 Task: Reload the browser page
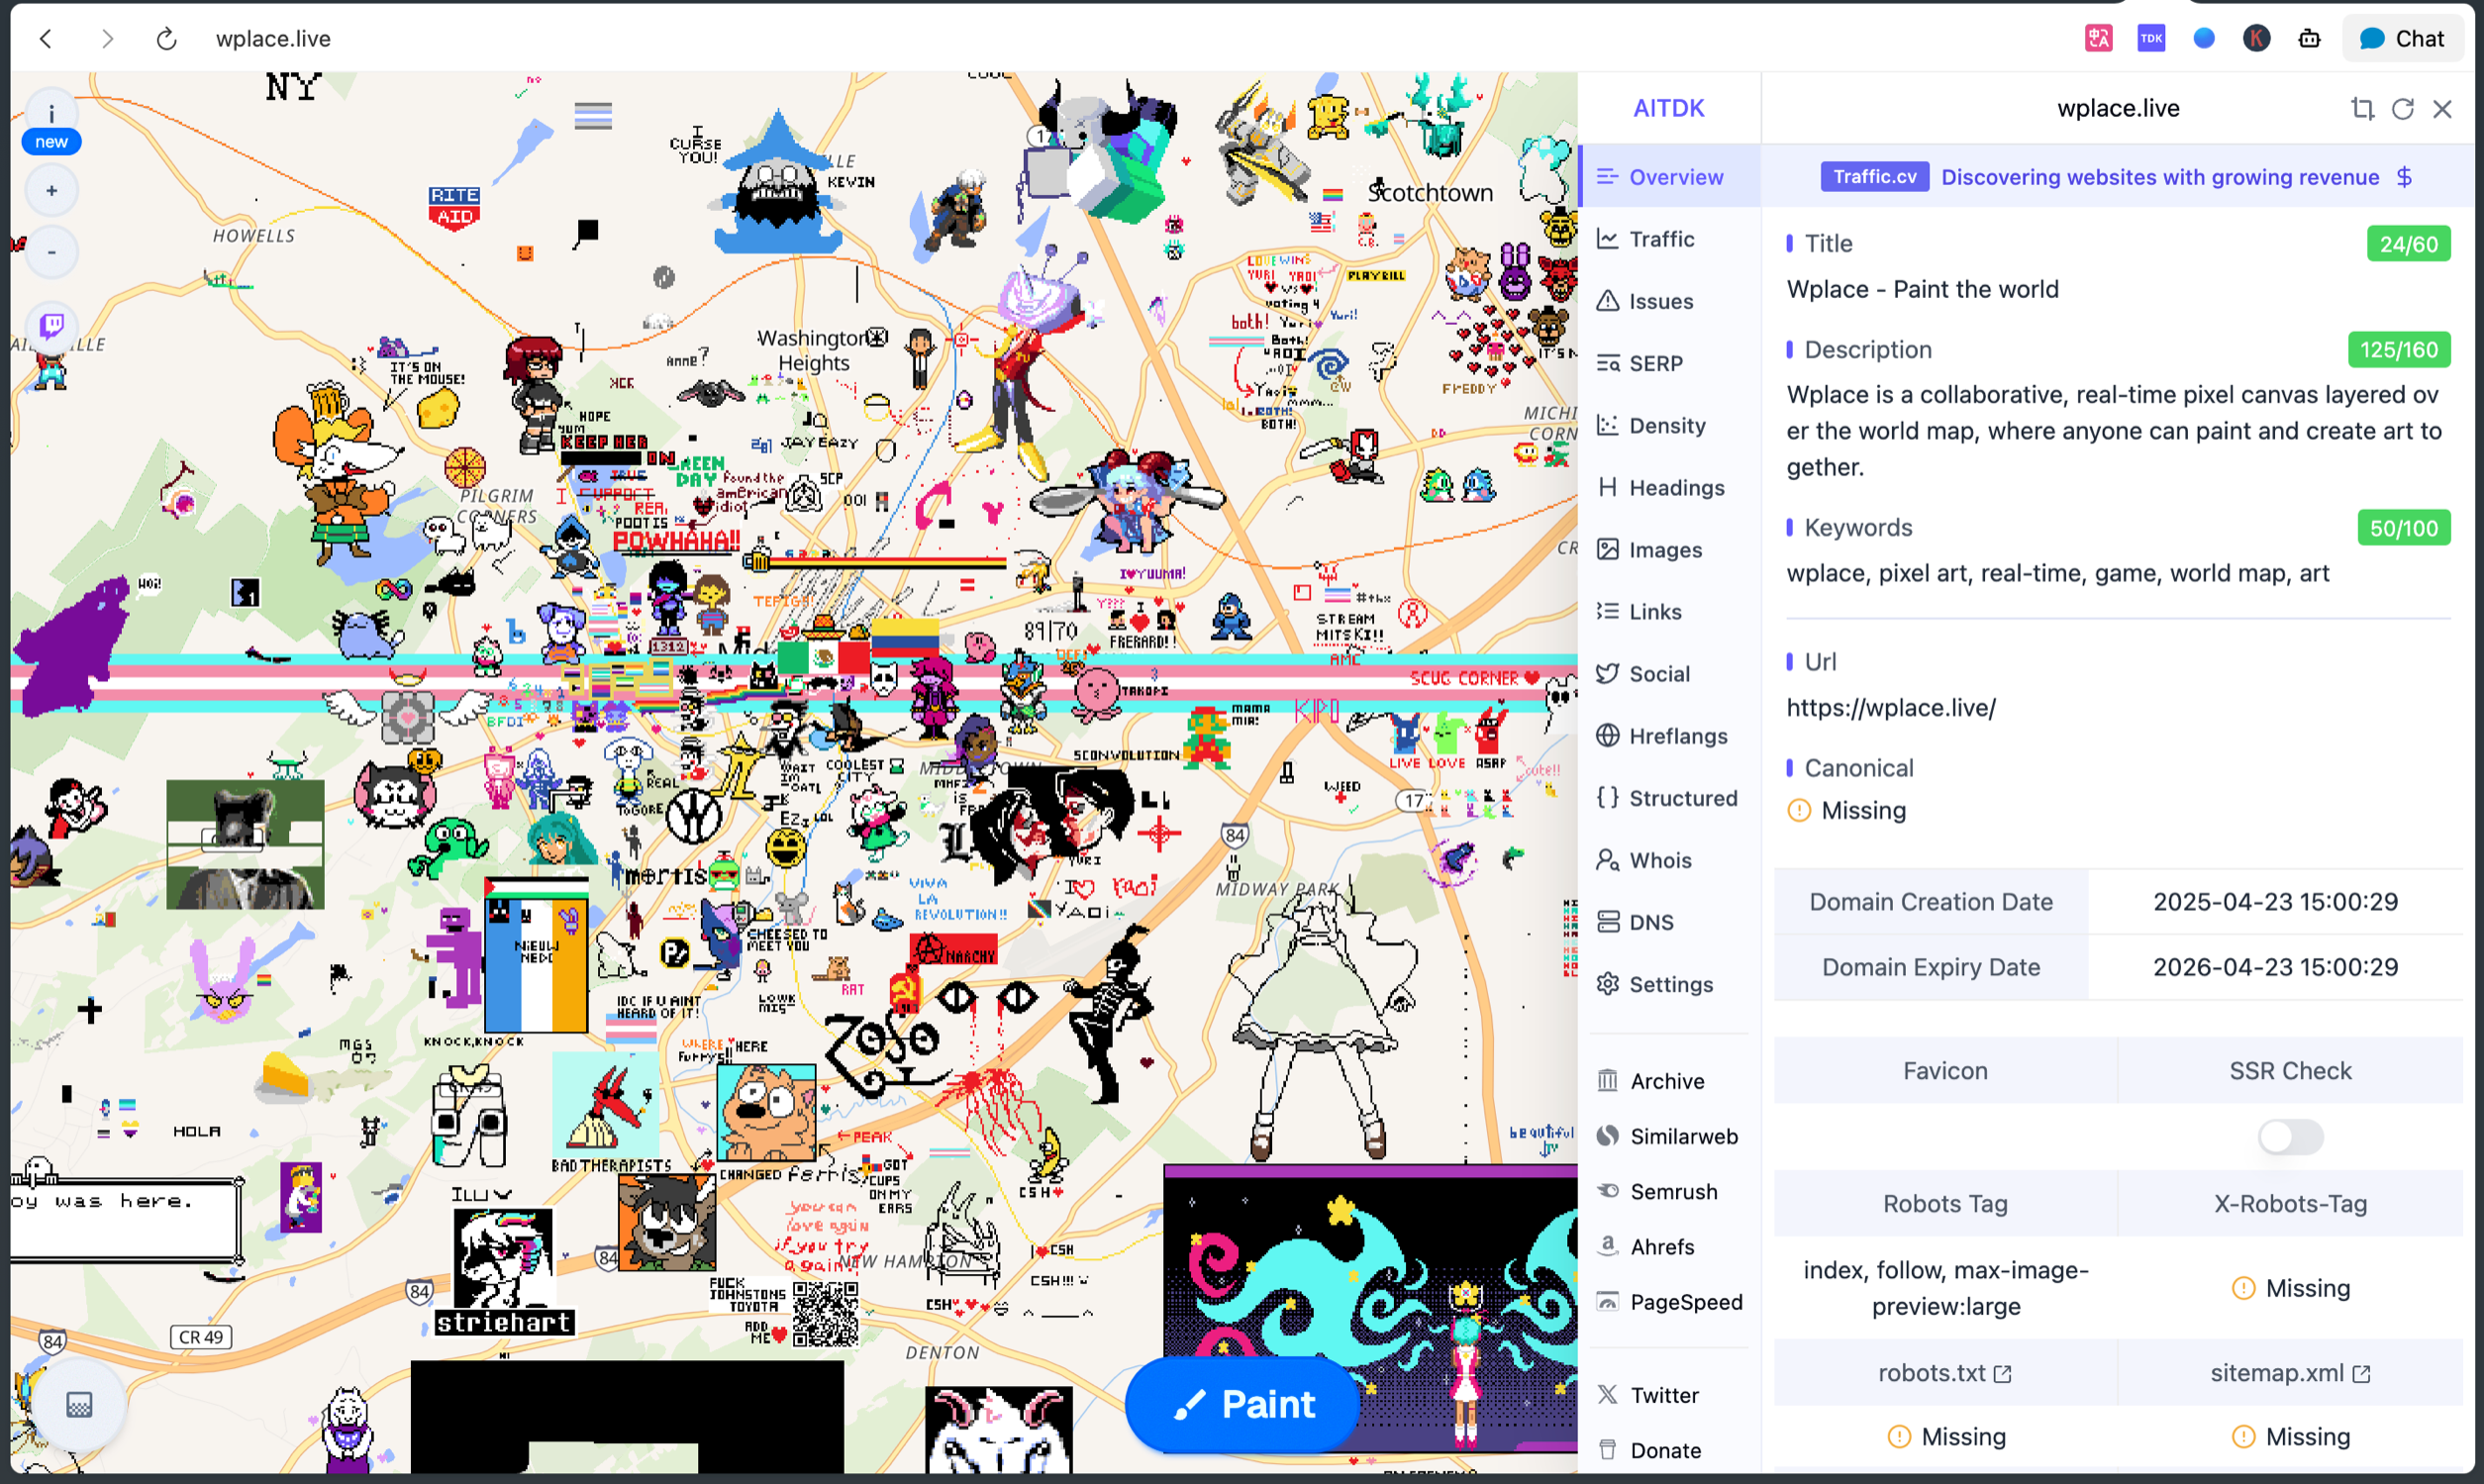click(x=166, y=38)
